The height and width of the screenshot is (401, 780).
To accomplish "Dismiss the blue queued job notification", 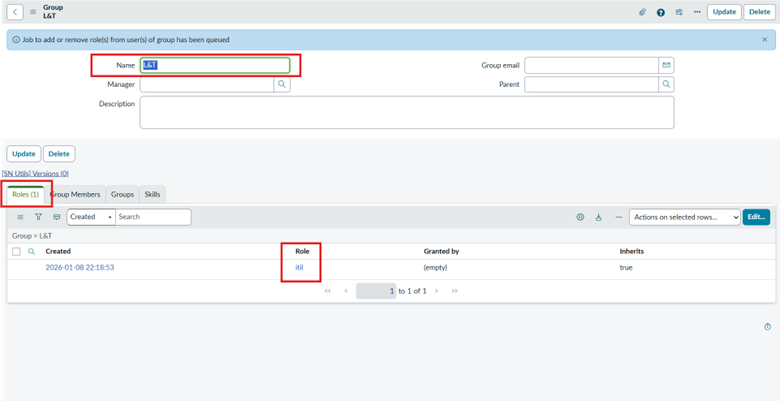I will pos(765,39).
